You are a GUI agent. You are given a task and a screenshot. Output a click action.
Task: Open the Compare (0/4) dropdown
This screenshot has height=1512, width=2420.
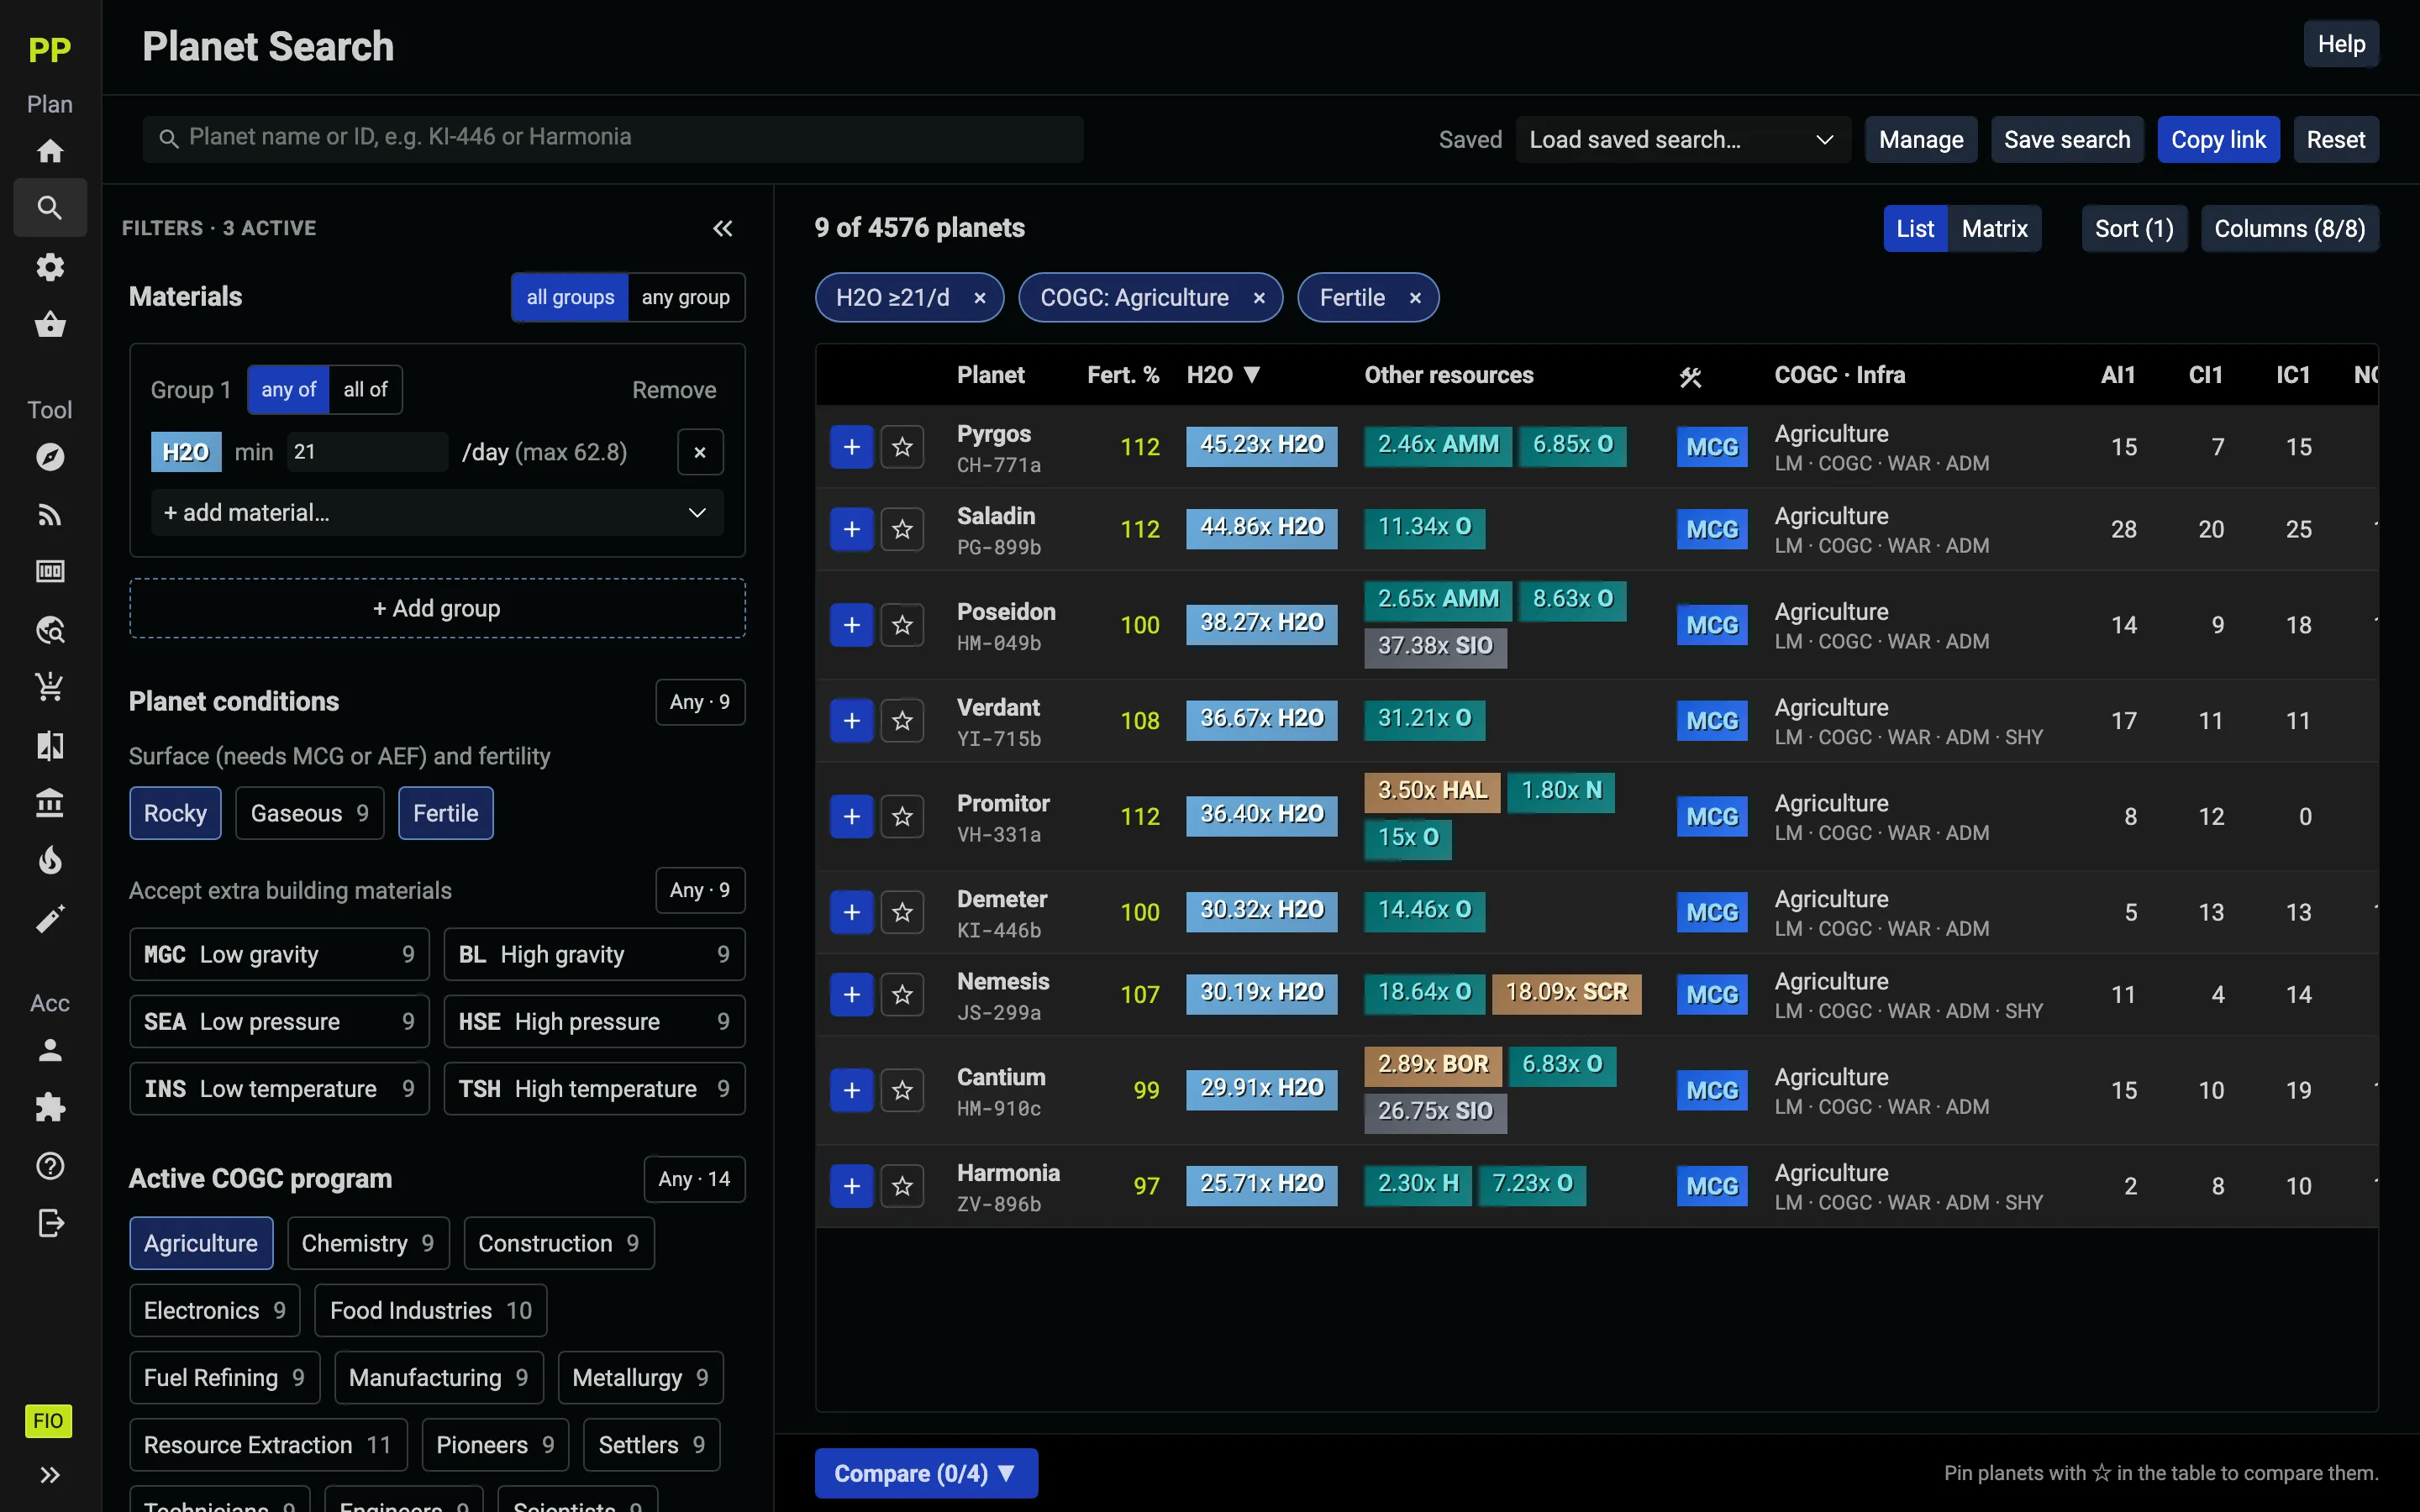pyautogui.click(x=926, y=1473)
